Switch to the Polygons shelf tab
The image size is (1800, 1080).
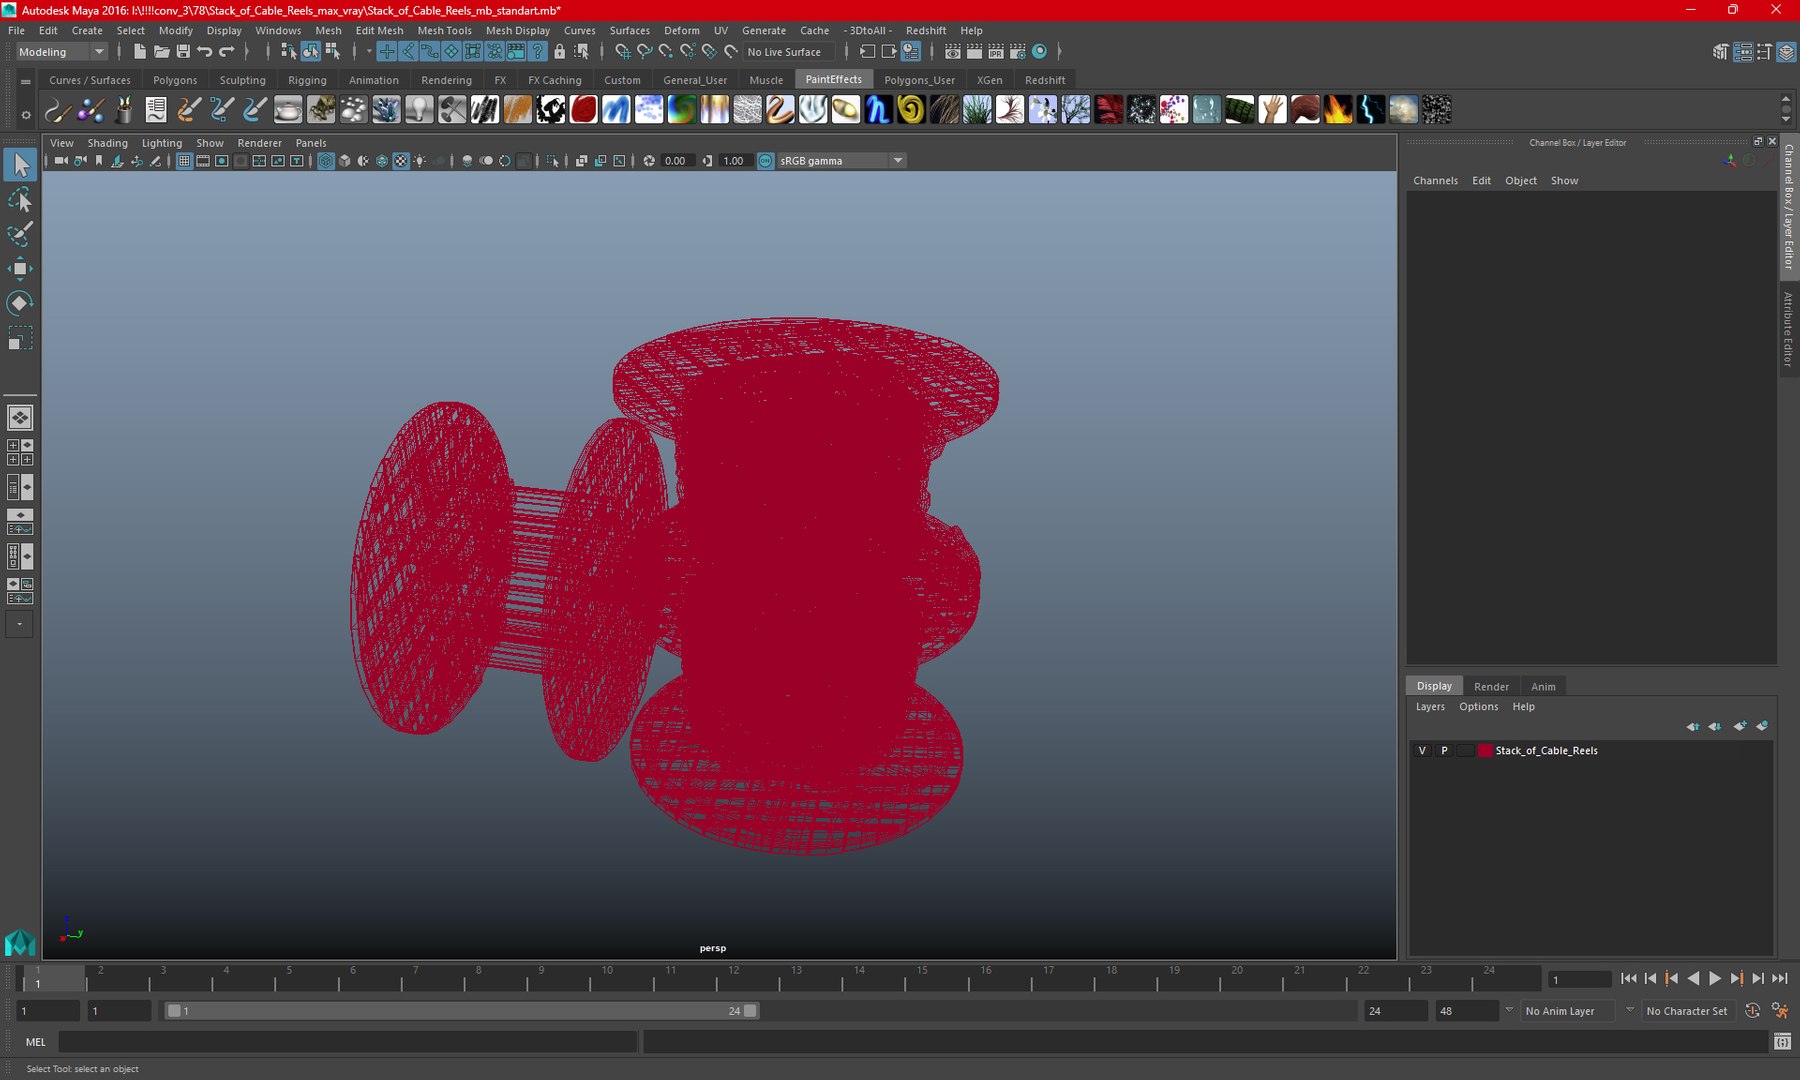pyautogui.click(x=175, y=80)
